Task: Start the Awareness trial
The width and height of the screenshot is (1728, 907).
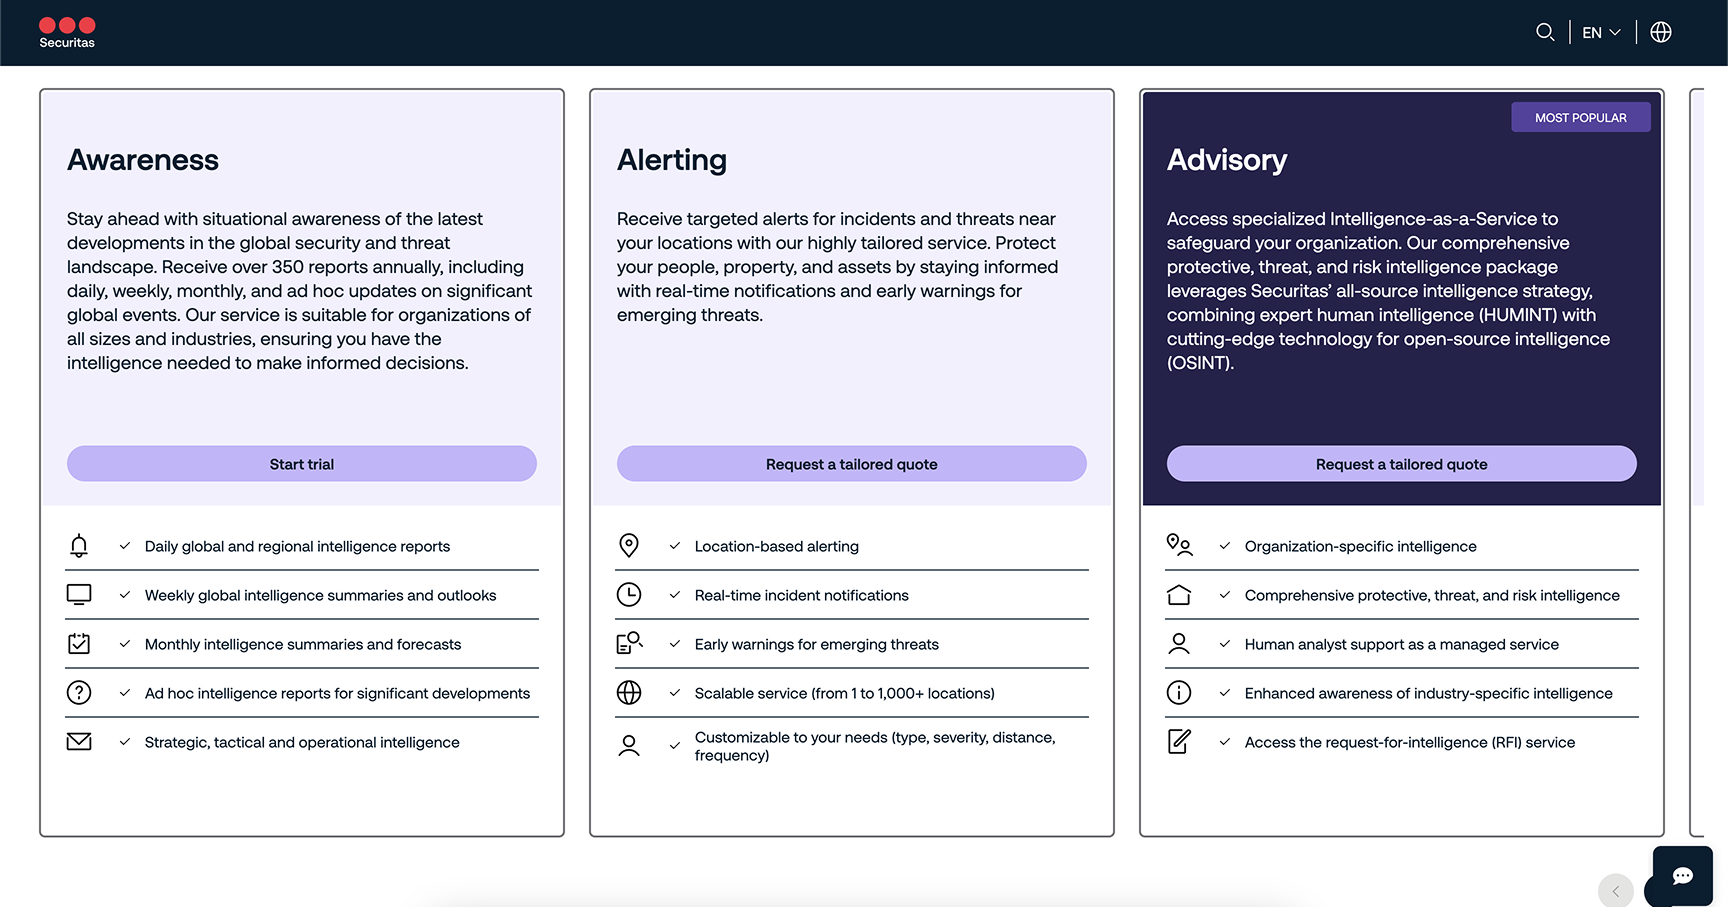Action: point(302,464)
